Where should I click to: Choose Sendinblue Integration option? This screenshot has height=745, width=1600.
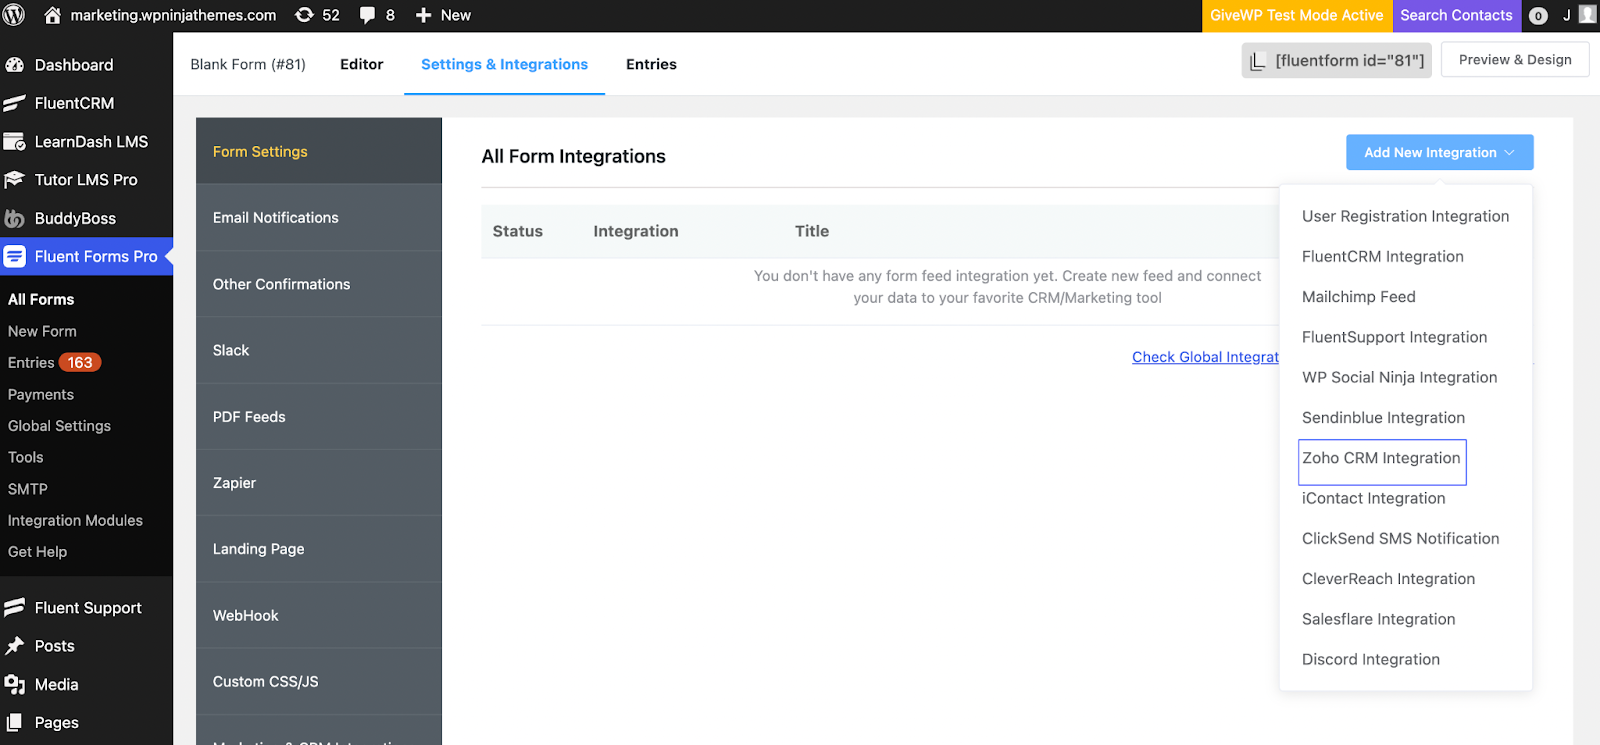(x=1383, y=418)
